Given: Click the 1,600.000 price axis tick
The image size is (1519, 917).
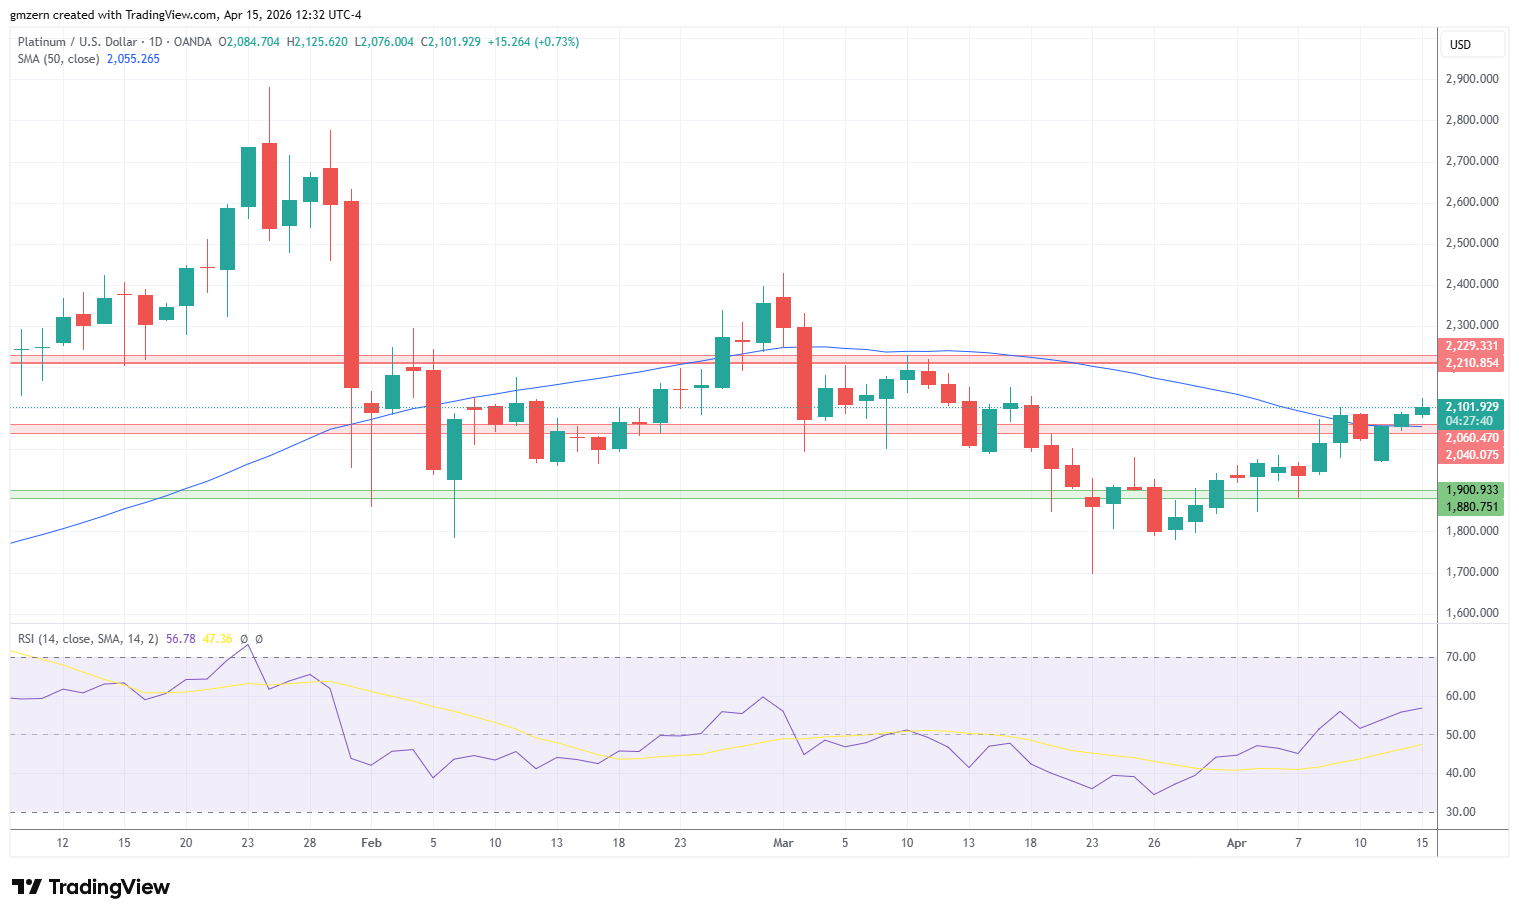Looking at the screenshot, I should coord(1472,613).
